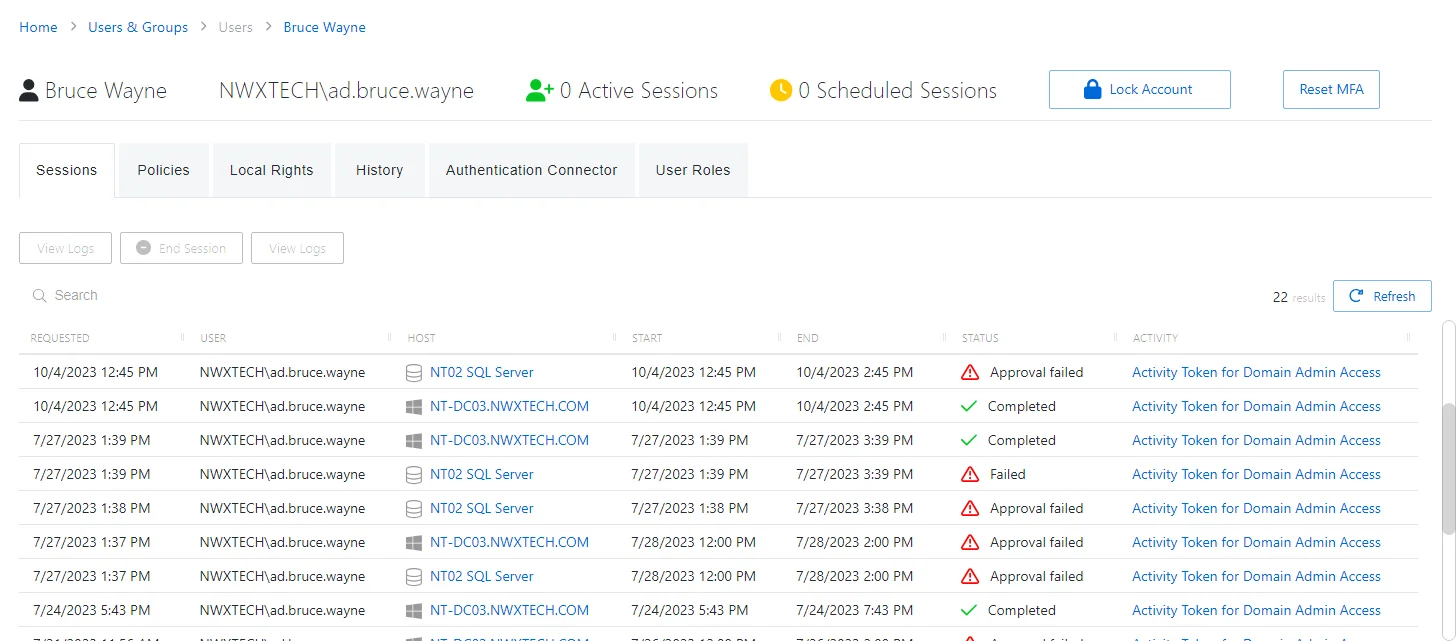Sort by the Status column header
Screen dimensions: 1456x641
click(x=980, y=338)
